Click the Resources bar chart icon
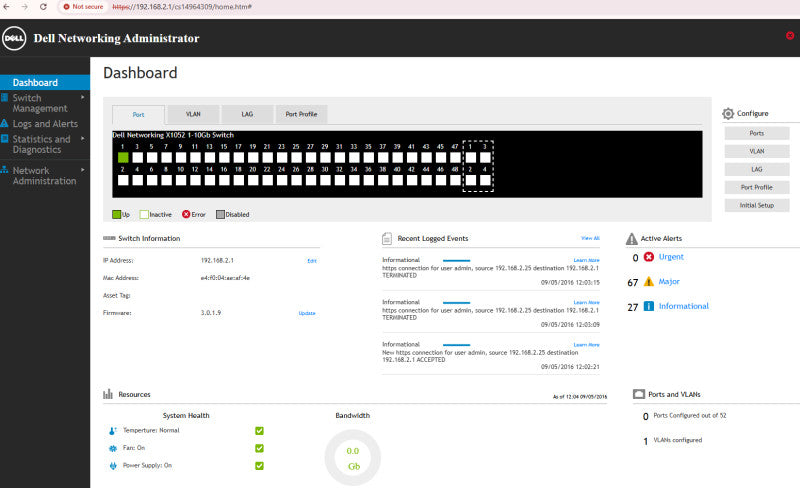800x488 pixels. pos(108,394)
